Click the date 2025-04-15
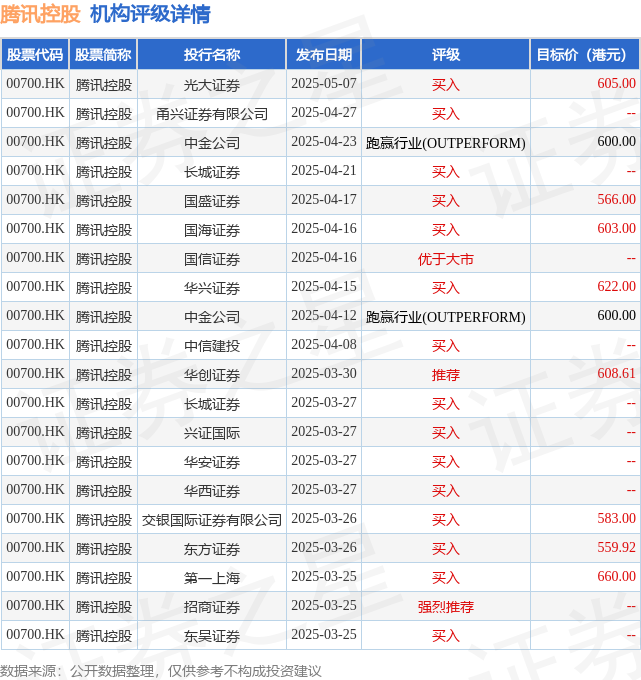The height and width of the screenshot is (680, 641). (x=324, y=286)
